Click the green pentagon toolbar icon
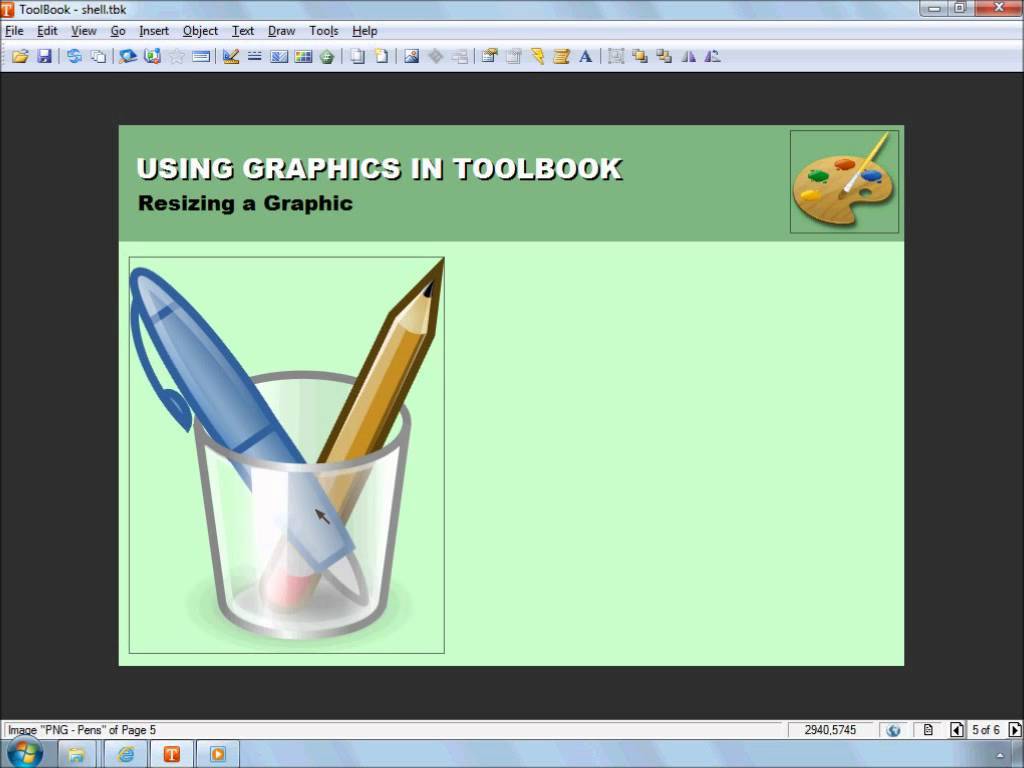This screenshot has width=1024, height=768. 327,56
